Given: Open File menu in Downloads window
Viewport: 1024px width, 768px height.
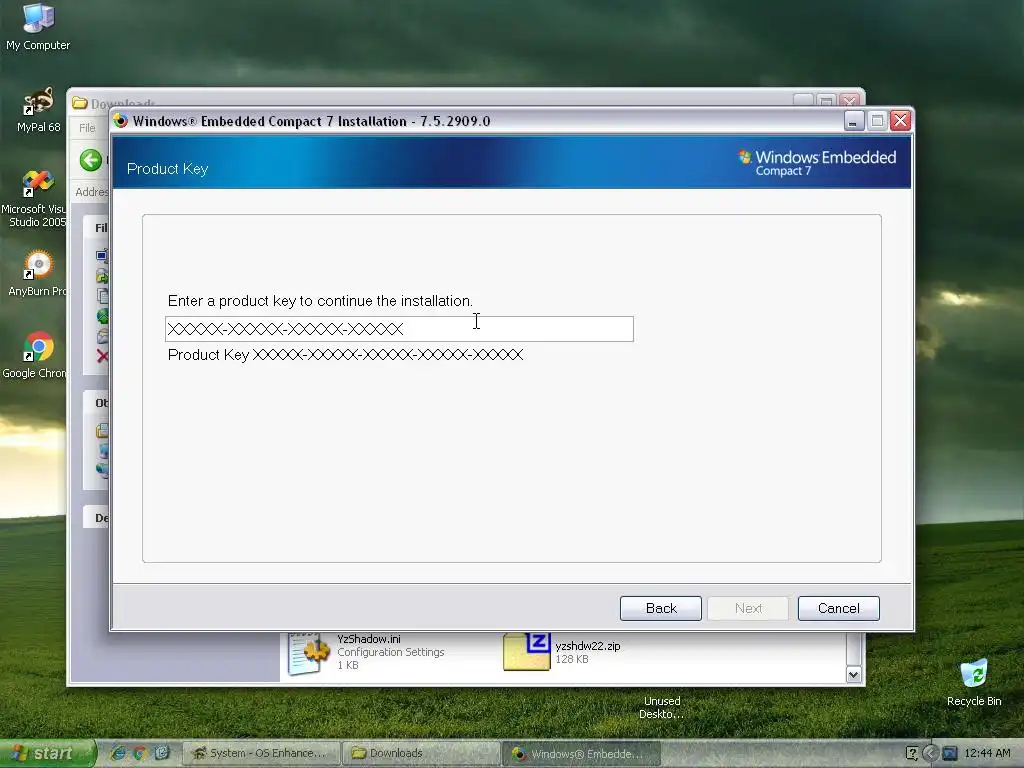Looking at the screenshot, I should (x=87, y=128).
